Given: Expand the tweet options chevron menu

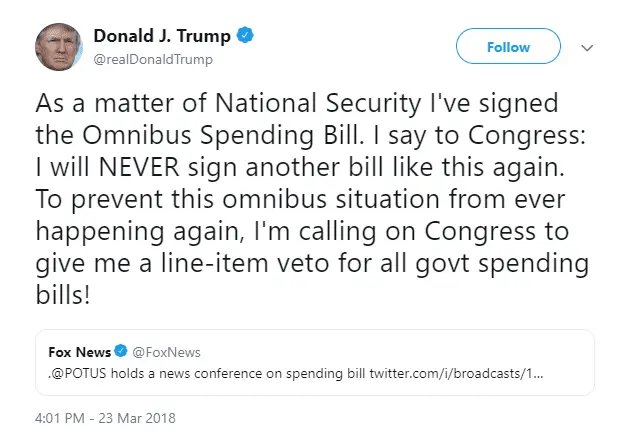Looking at the screenshot, I should (587, 47).
